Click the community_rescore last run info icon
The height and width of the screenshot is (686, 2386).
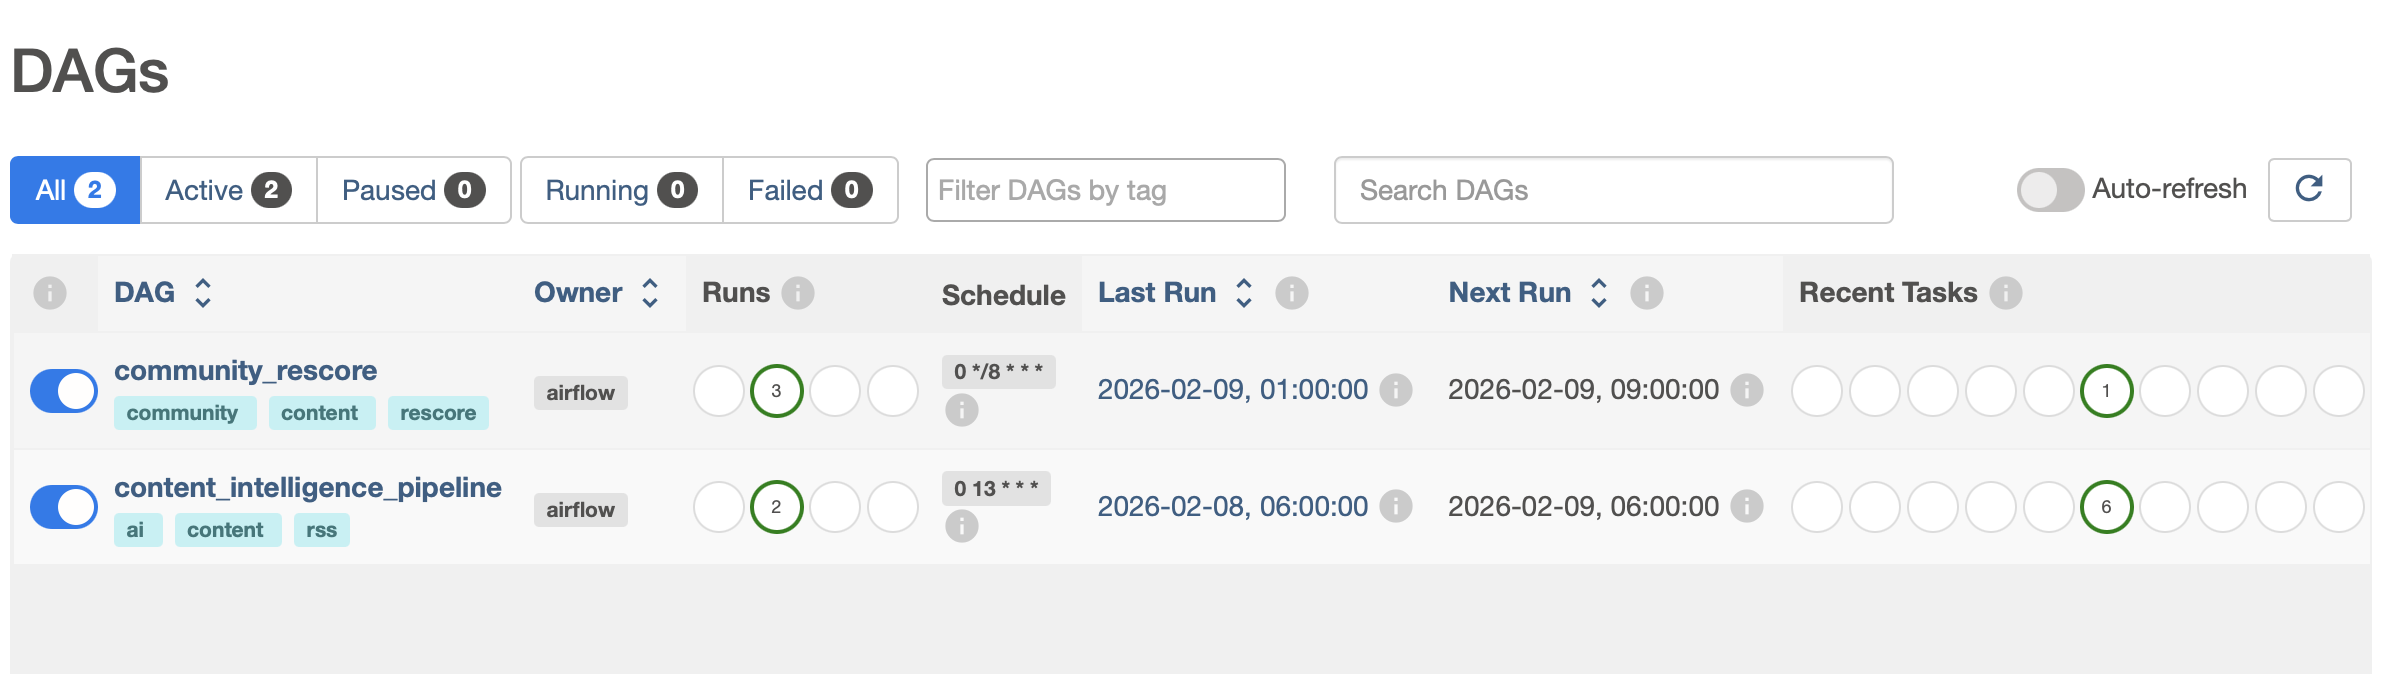pos(1395,390)
